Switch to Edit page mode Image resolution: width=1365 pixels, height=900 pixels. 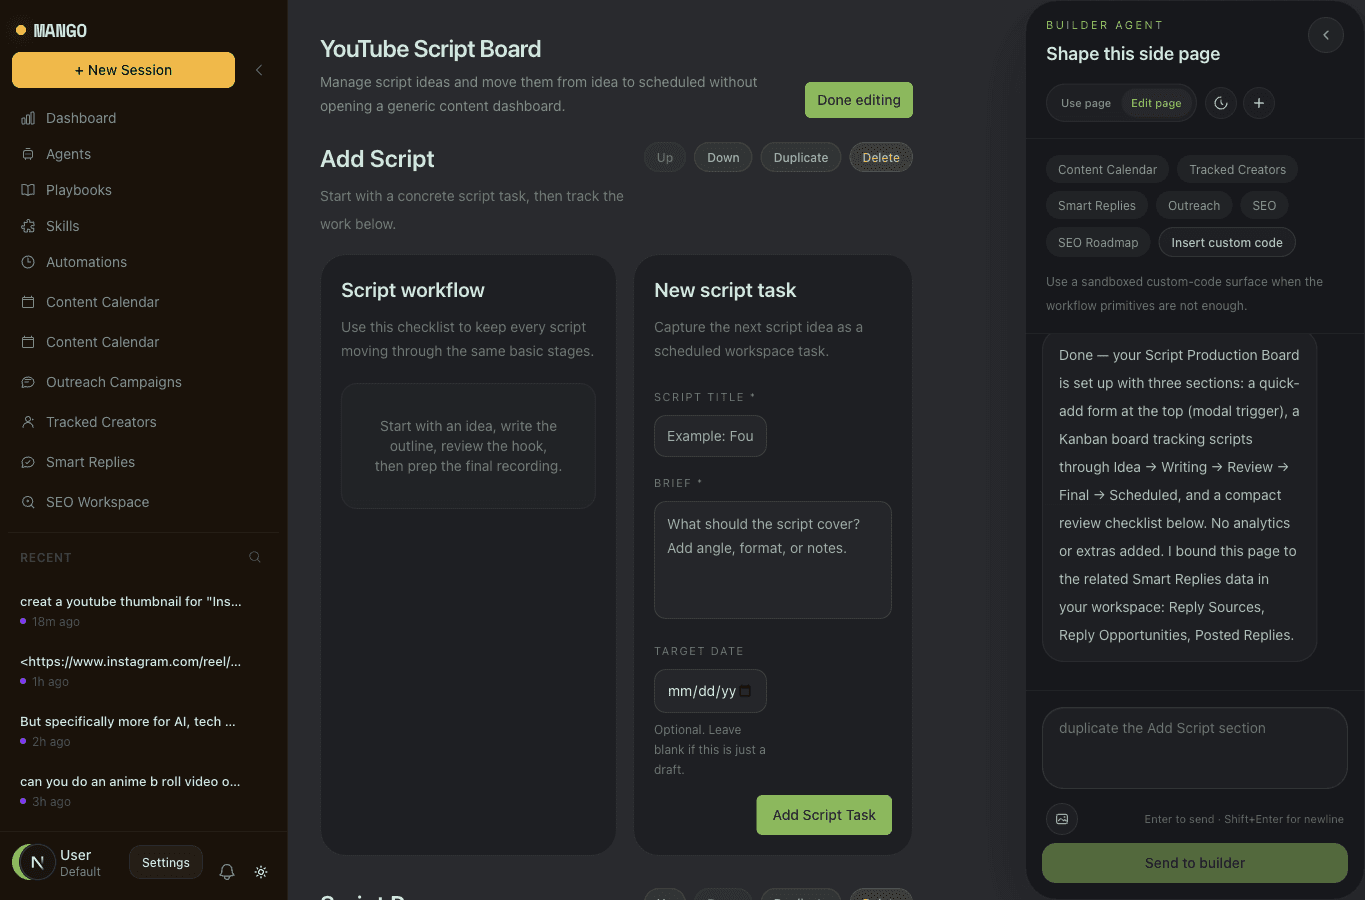point(1156,103)
